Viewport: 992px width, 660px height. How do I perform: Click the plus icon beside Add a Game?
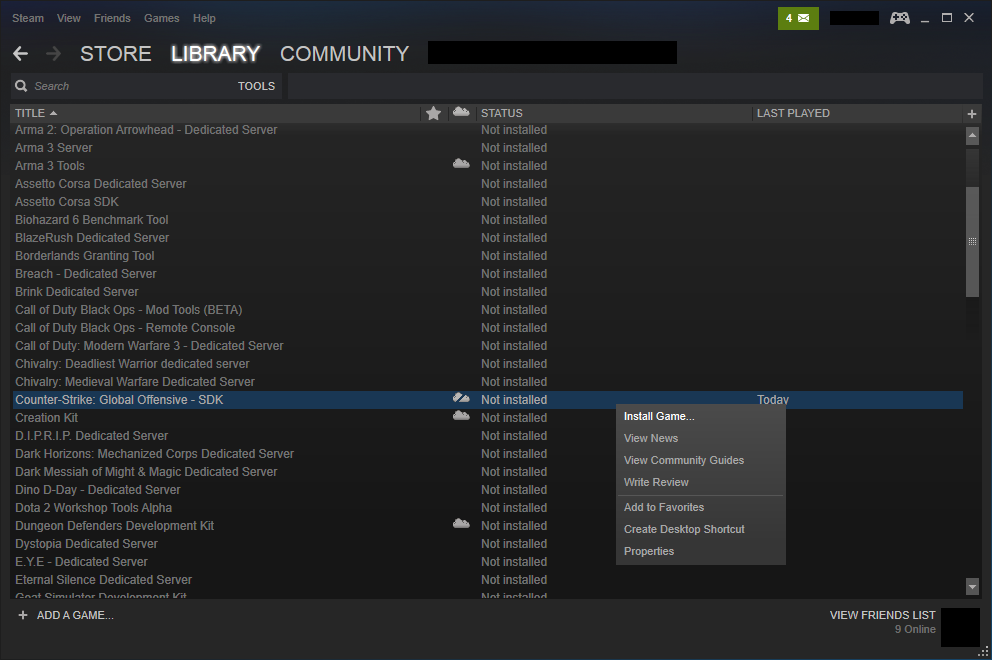click(23, 615)
